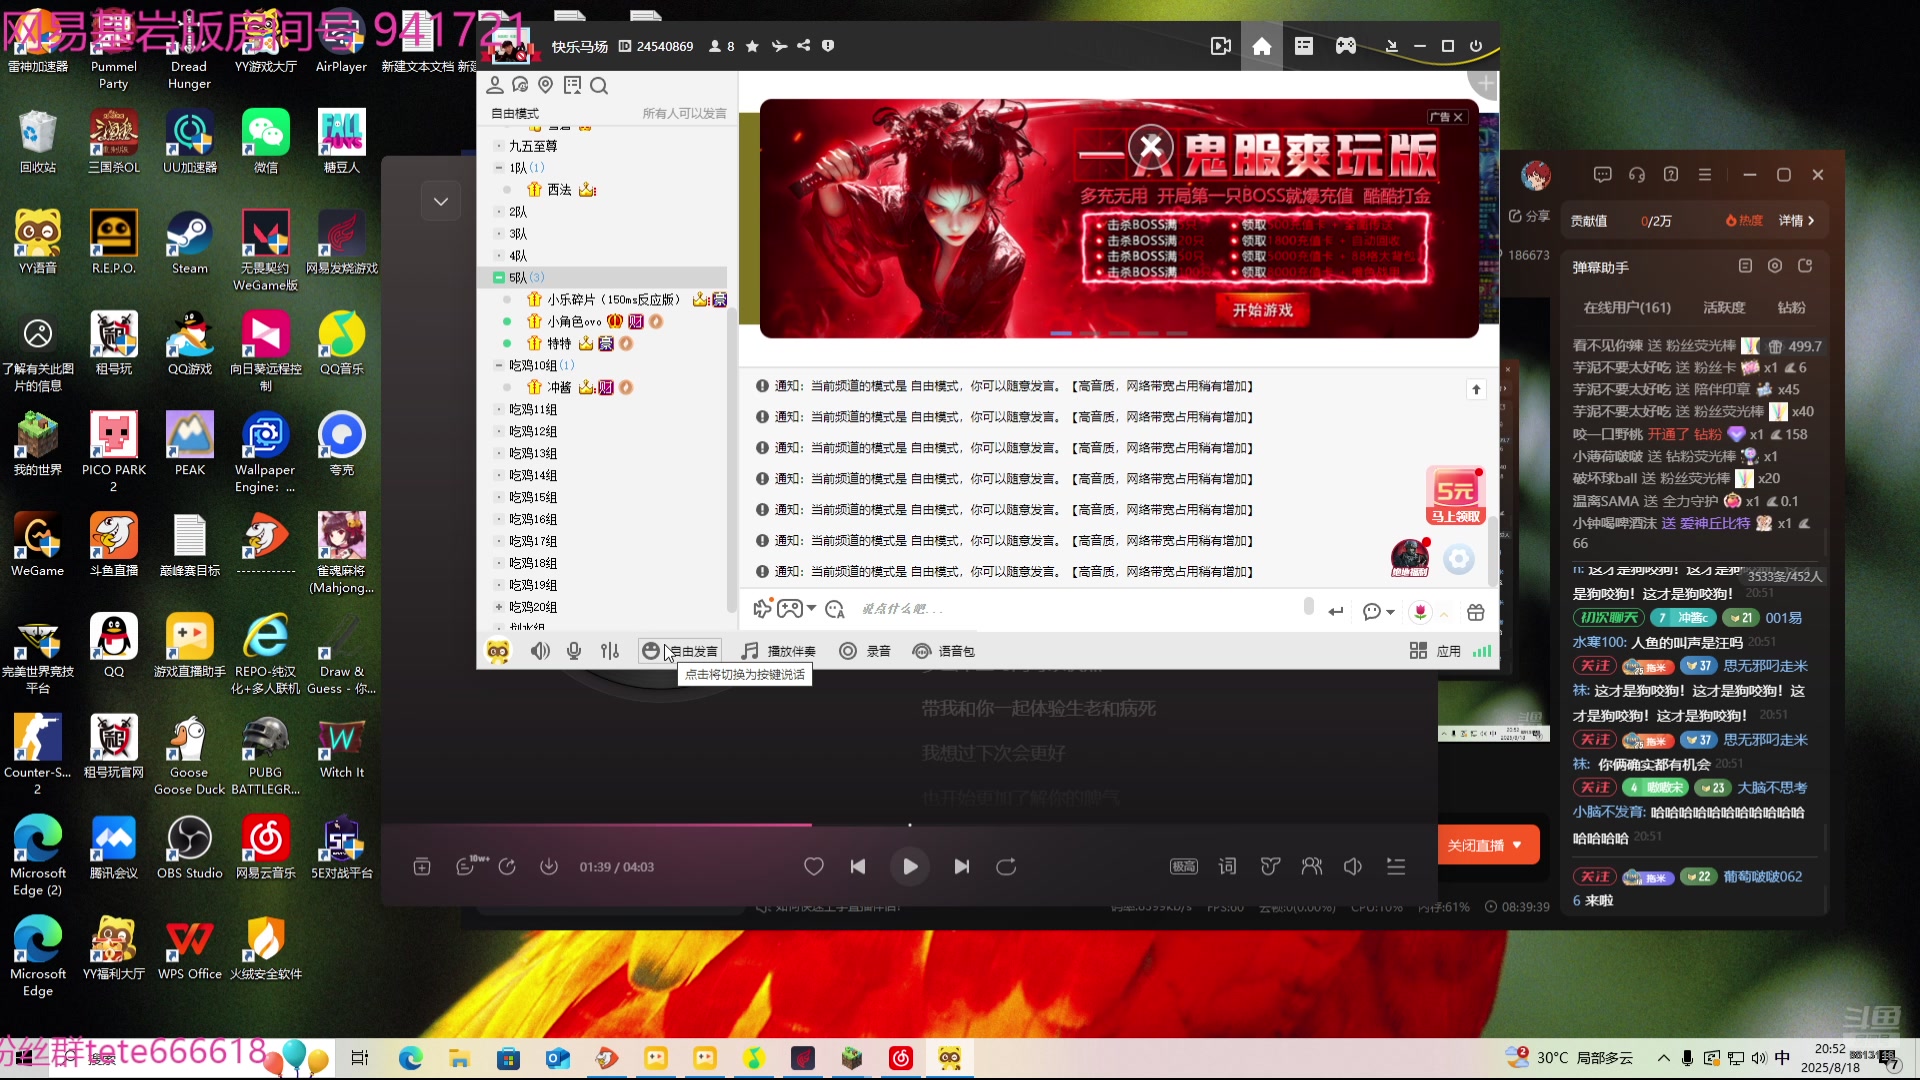Open 应用 apps grid

(1435, 651)
